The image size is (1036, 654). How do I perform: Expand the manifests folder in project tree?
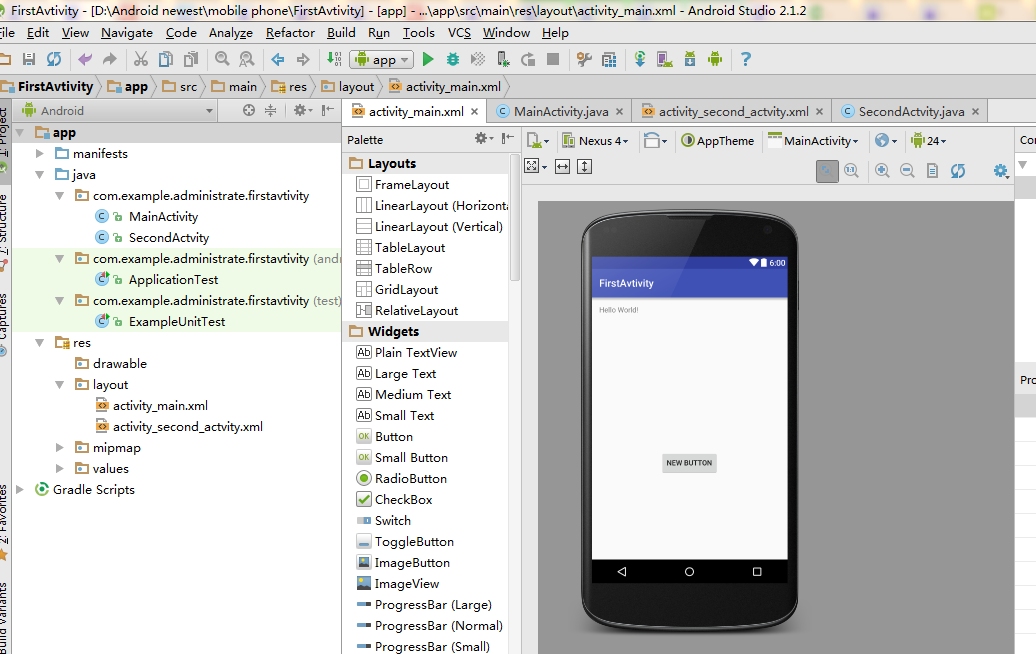click(x=39, y=154)
